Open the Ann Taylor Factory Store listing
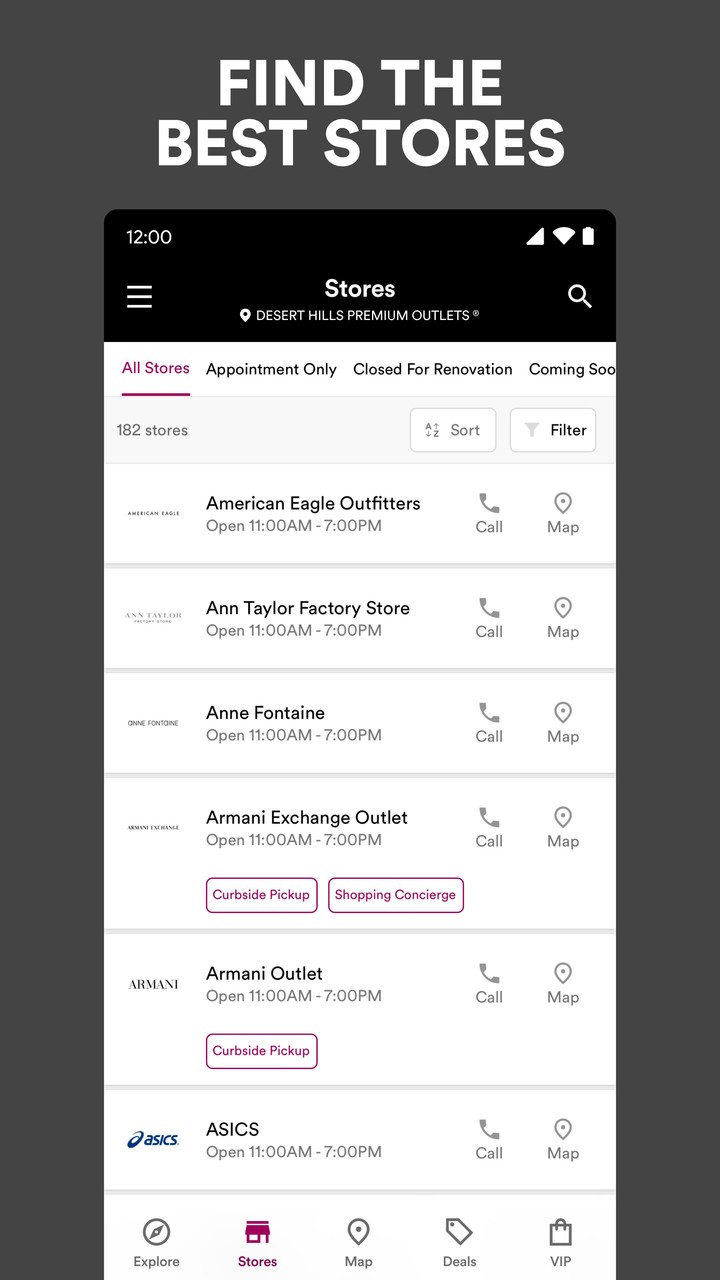Viewport: 720px width, 1280px height. point(307,618)
